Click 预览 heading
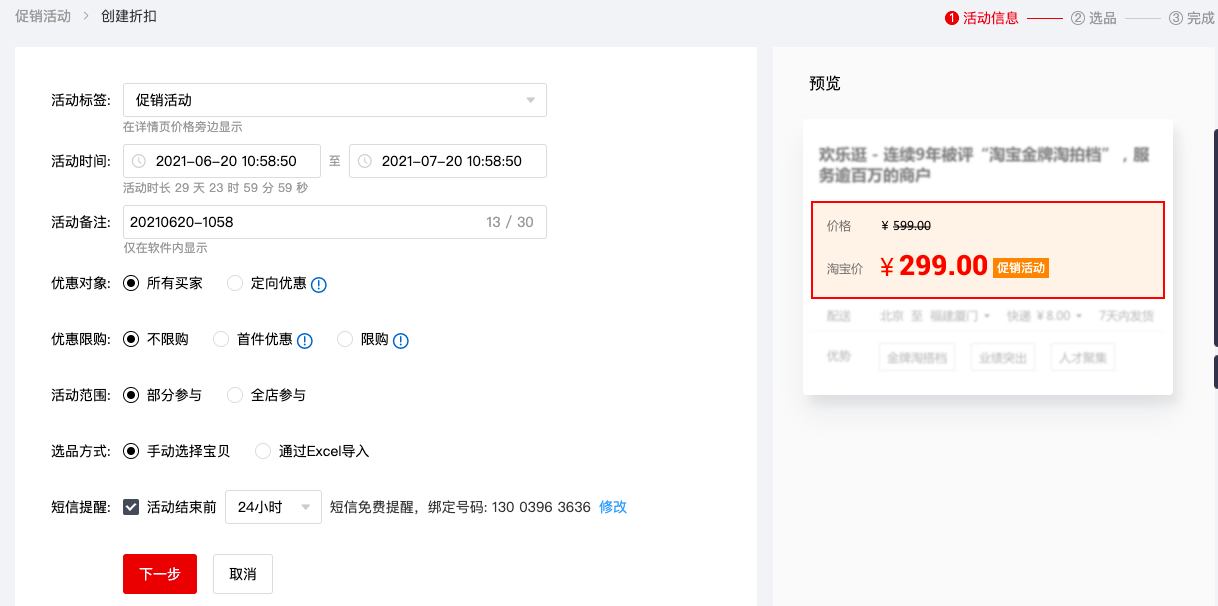 [x=825, y=83]
